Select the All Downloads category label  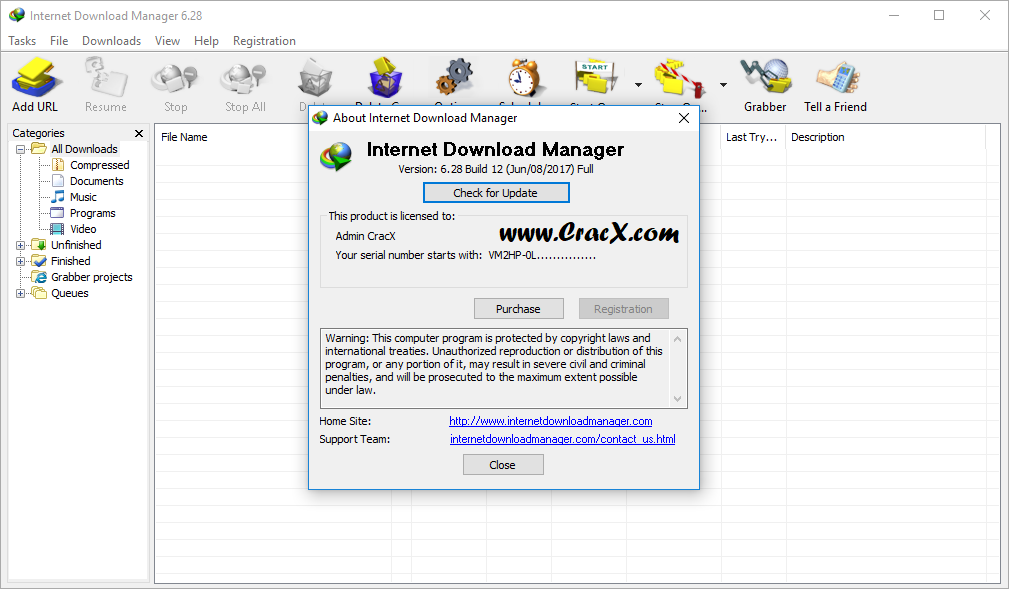(84, 149)
